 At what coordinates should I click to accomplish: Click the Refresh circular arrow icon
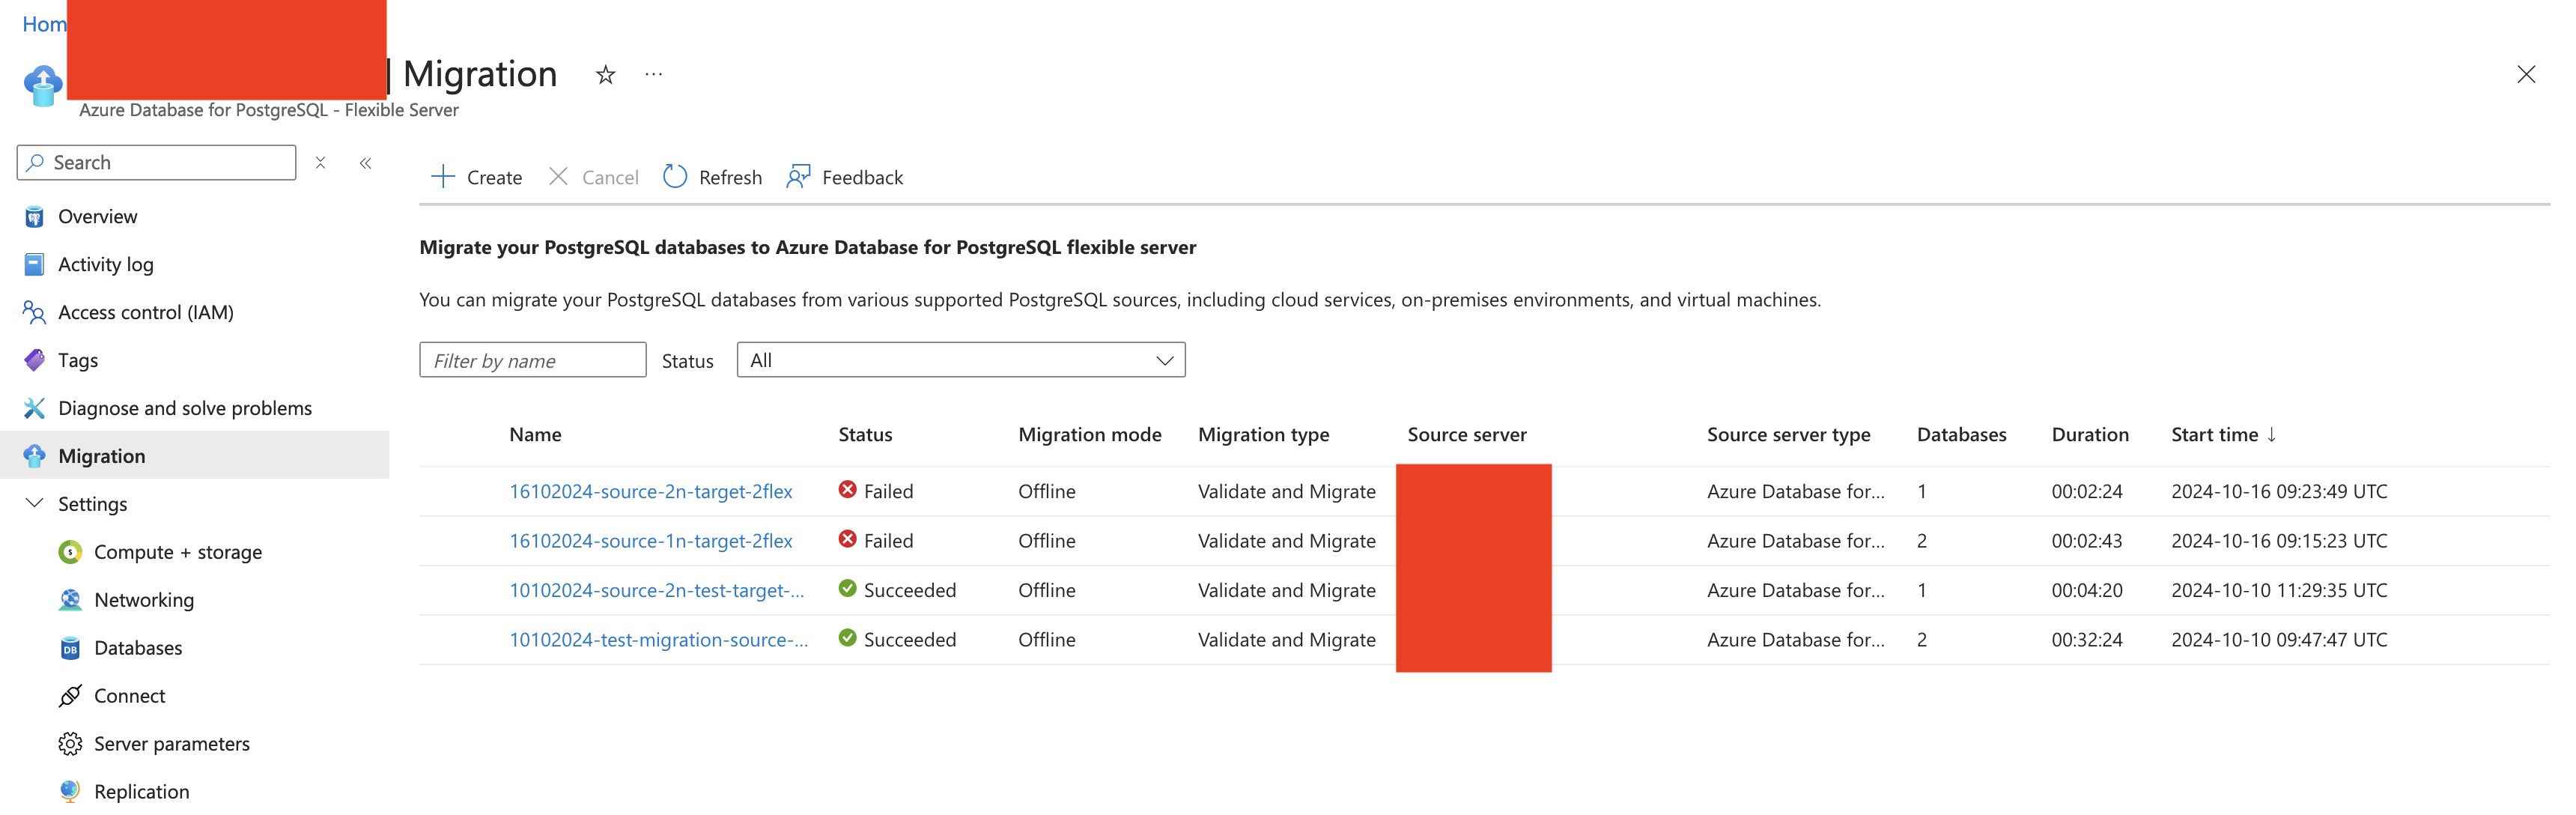675,176
